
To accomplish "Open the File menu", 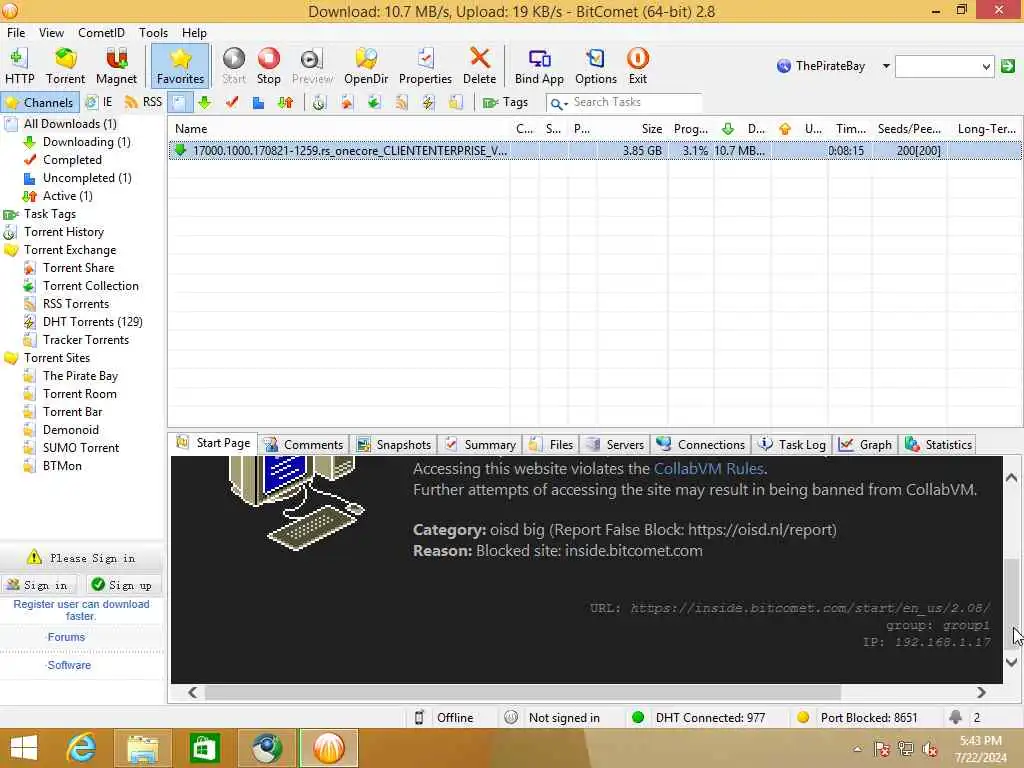I will point(16,33).
